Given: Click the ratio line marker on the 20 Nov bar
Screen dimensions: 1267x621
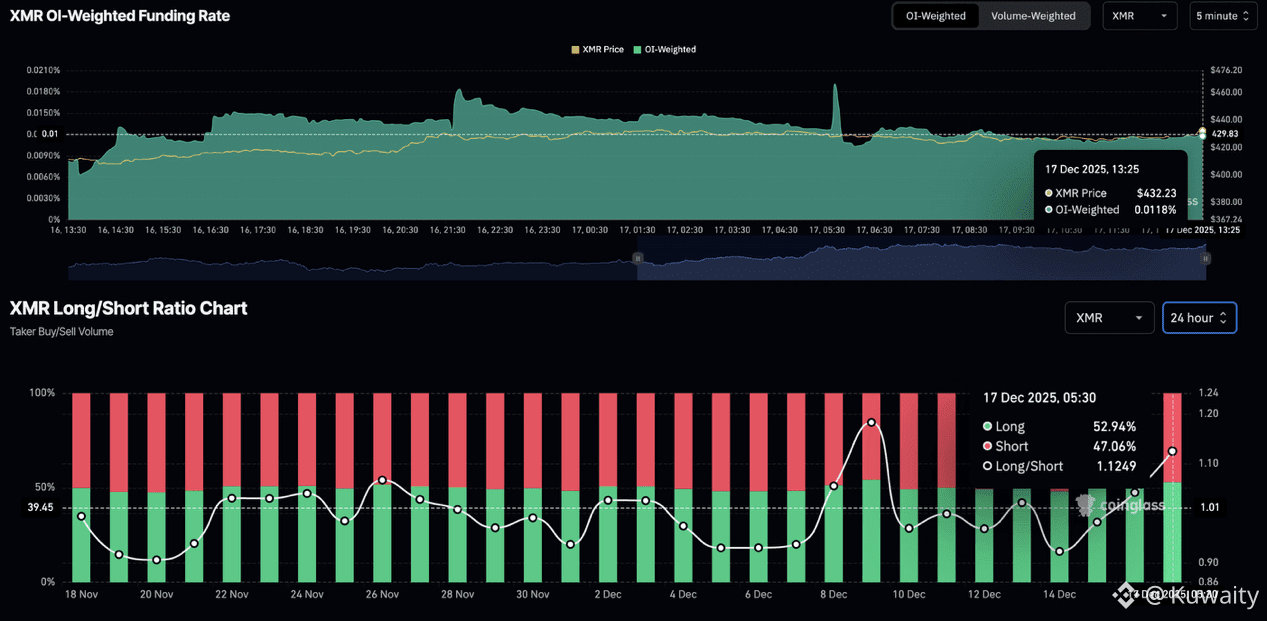Looking at the screenshot, I should (x=156, y=560).
